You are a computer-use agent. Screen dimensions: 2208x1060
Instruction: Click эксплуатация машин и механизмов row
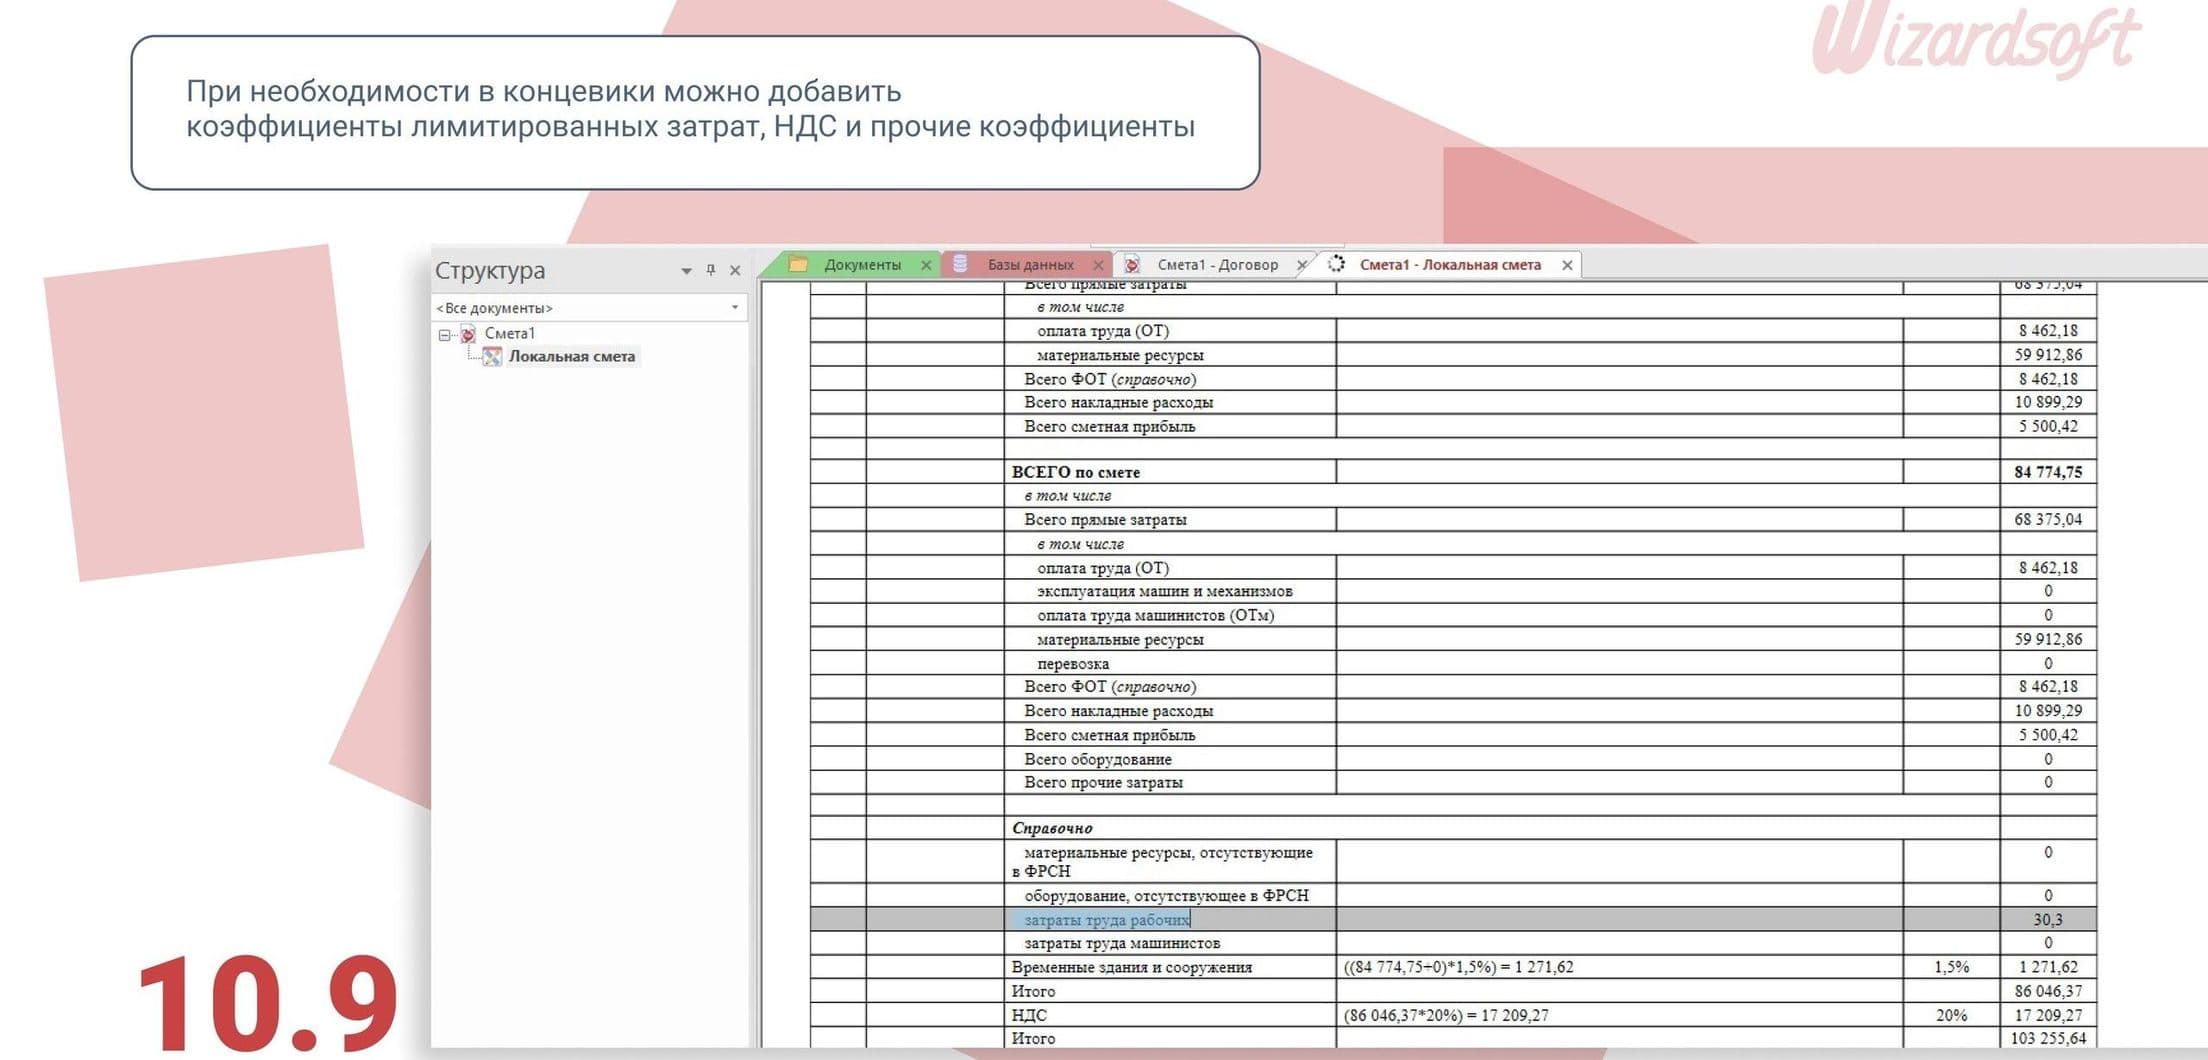pos(1453,591)
